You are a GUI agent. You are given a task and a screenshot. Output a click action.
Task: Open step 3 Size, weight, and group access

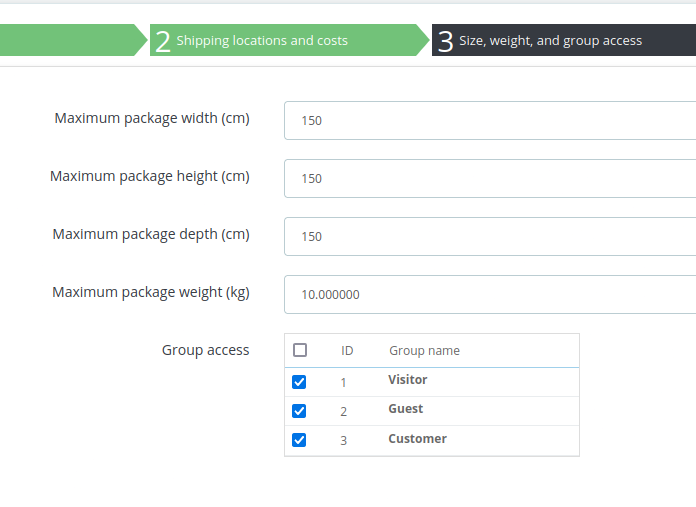pyautogui.click(x=550, y=41)
